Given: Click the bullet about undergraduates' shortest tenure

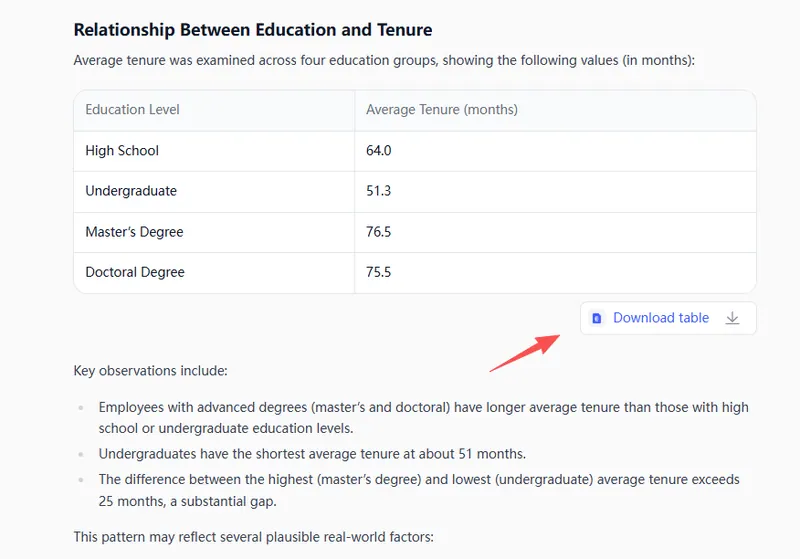Looking at the screenshot, I should click(312, 453).
